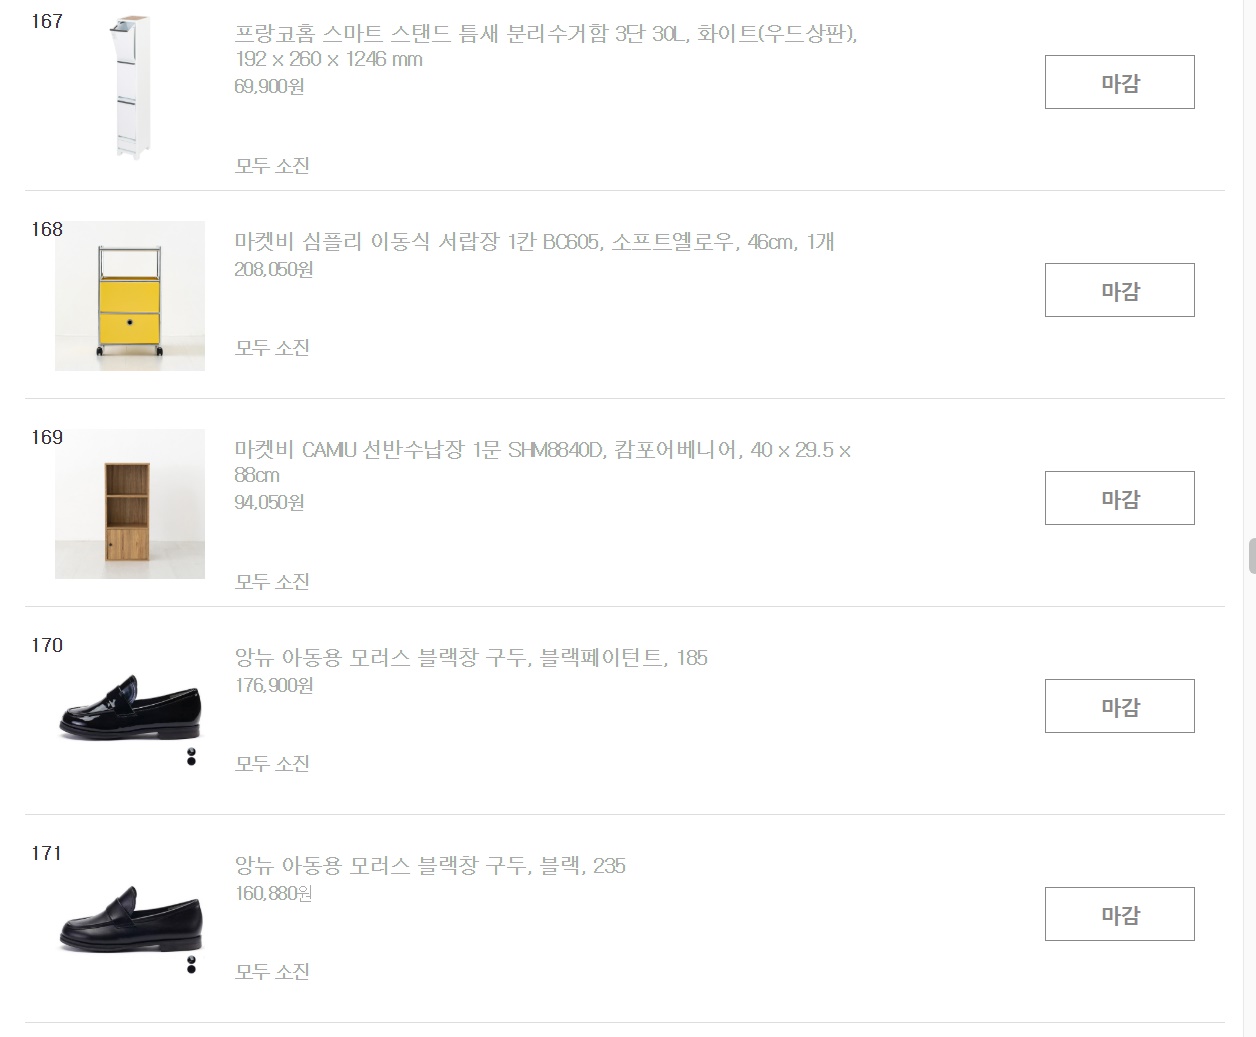Select color dots under item 171 shoe
This screenshot has width=1256, height=1037.
(191, 965)
